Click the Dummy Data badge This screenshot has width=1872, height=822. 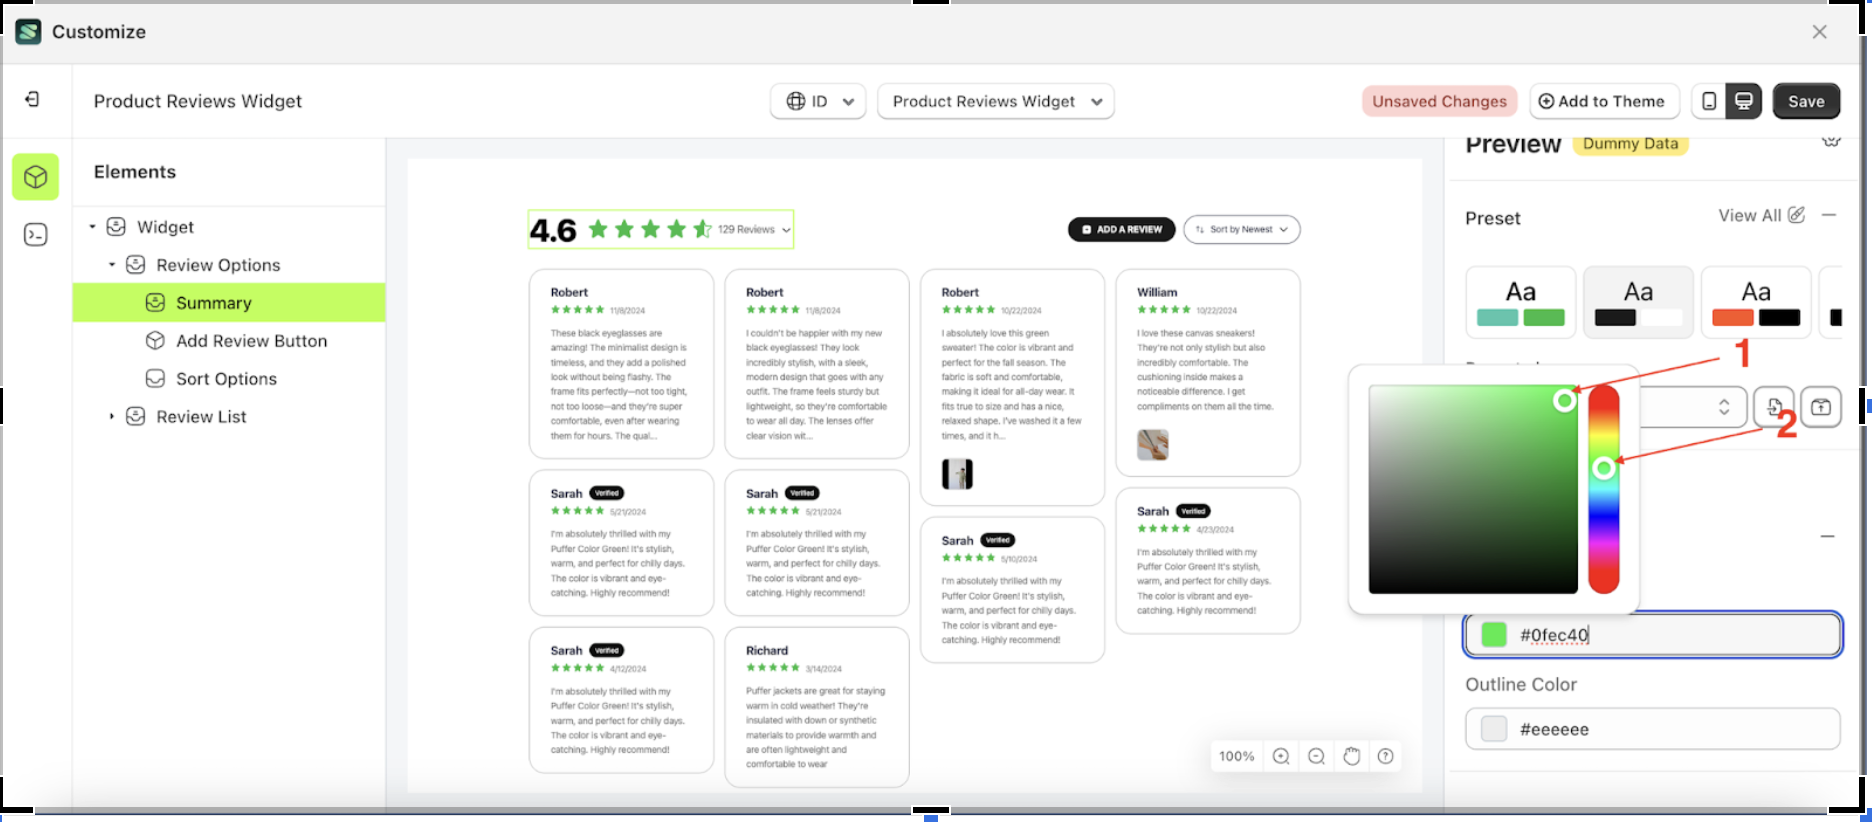tap(1630, 144)
